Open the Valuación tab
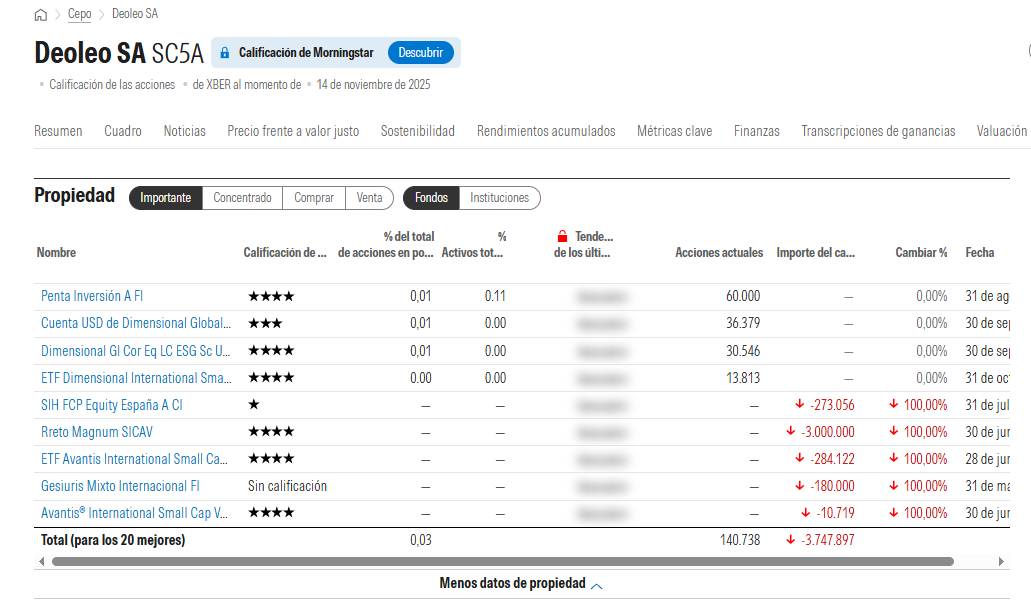Screen dimensions: 1031x609 coord(1002,131)
